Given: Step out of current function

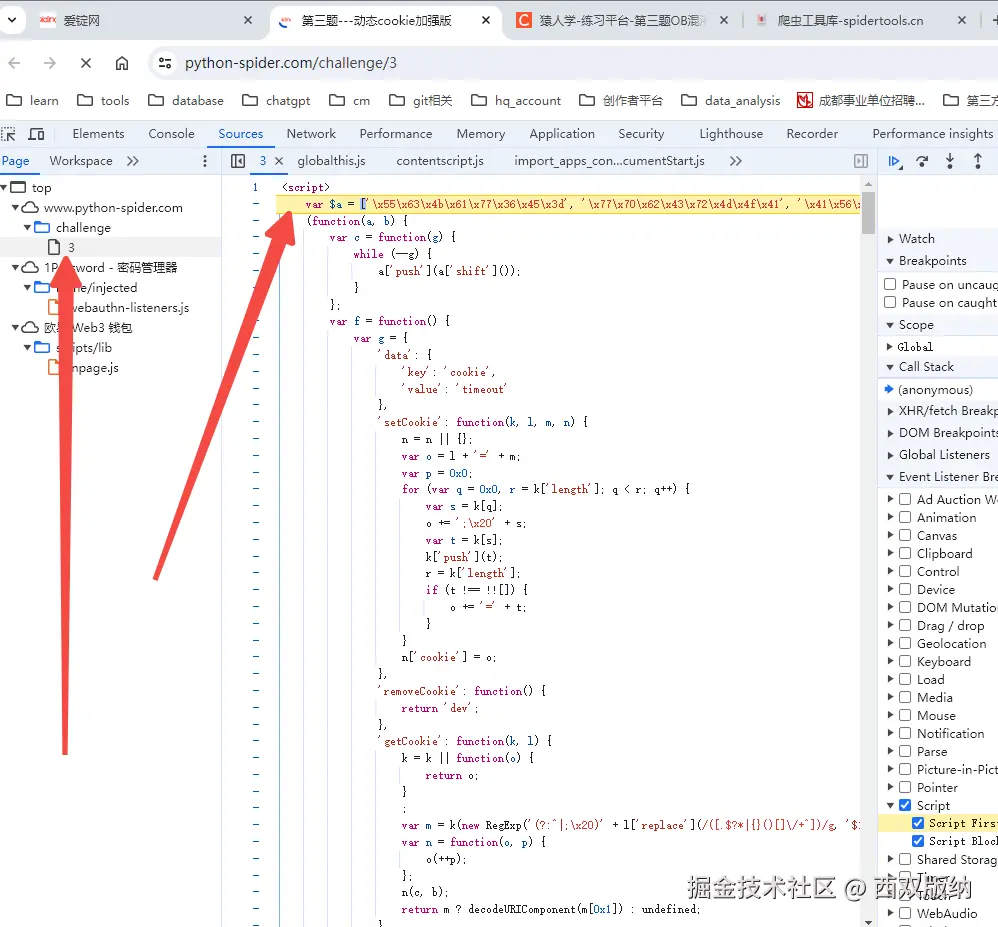Looking at the screenshot, I should click(x=978, y=161).
